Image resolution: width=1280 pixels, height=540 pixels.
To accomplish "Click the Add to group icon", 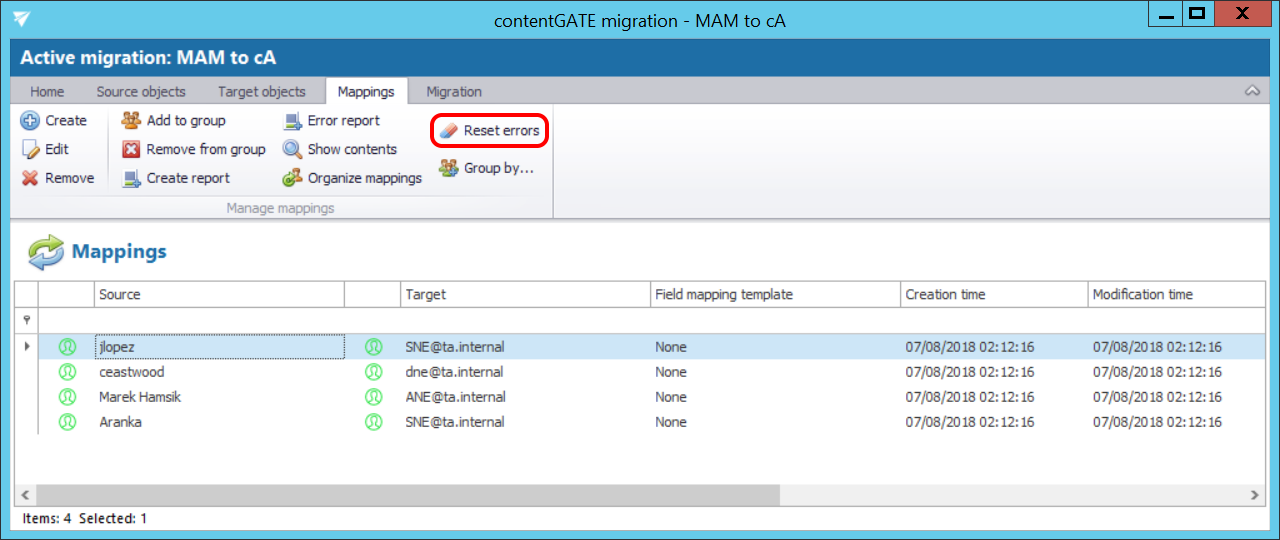I will pos(131,121).
